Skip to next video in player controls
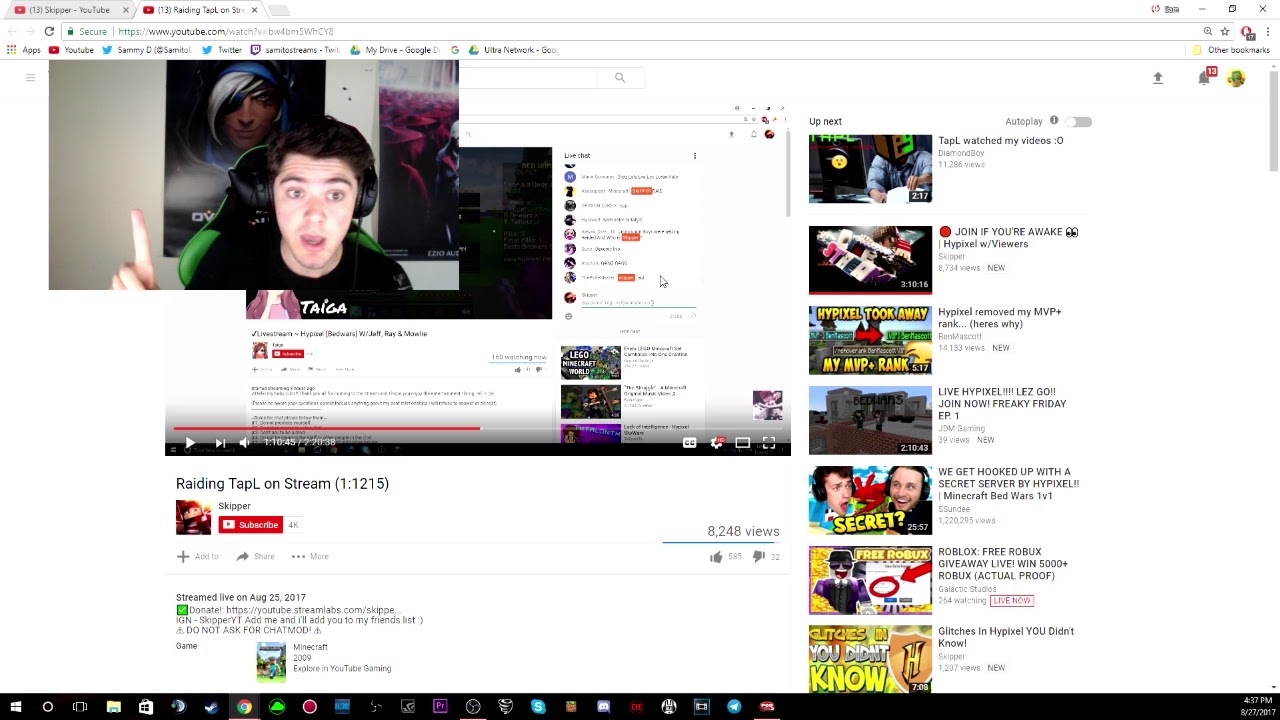 tap(219, 443)
